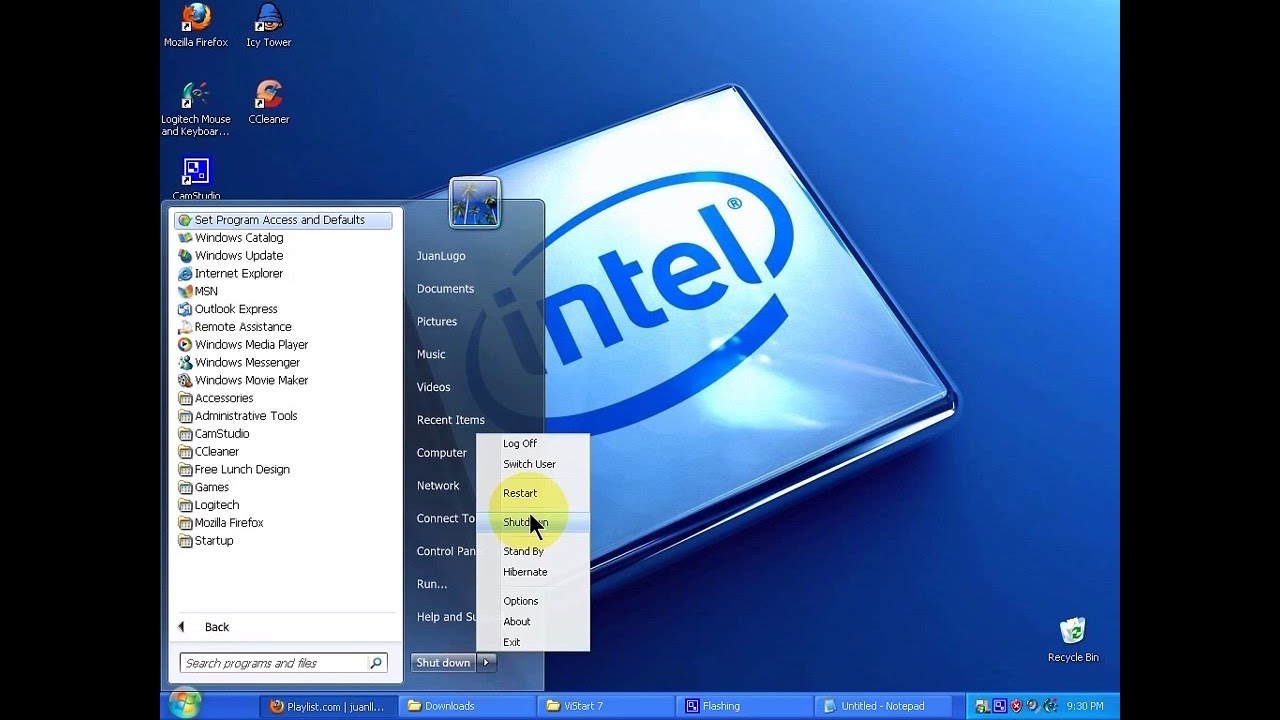
Task: Click the red security shield tray icon
Action: 1016,706
